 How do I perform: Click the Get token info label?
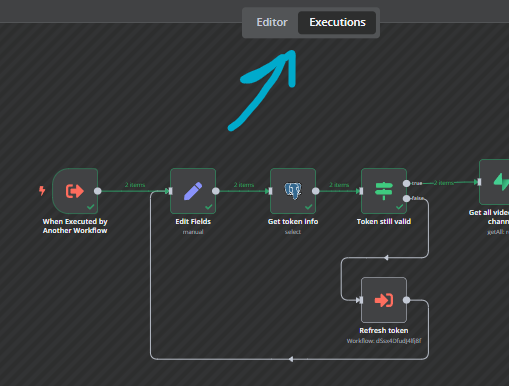click(293, 222)
